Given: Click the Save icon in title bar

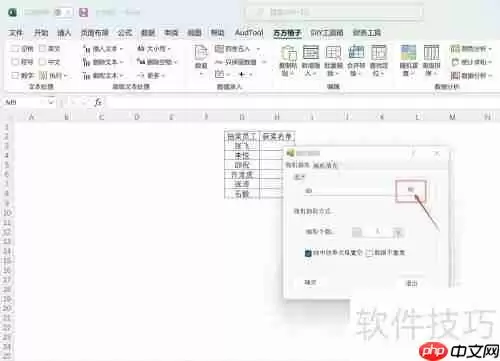Looking at the screenshot, I should [83, 13].
